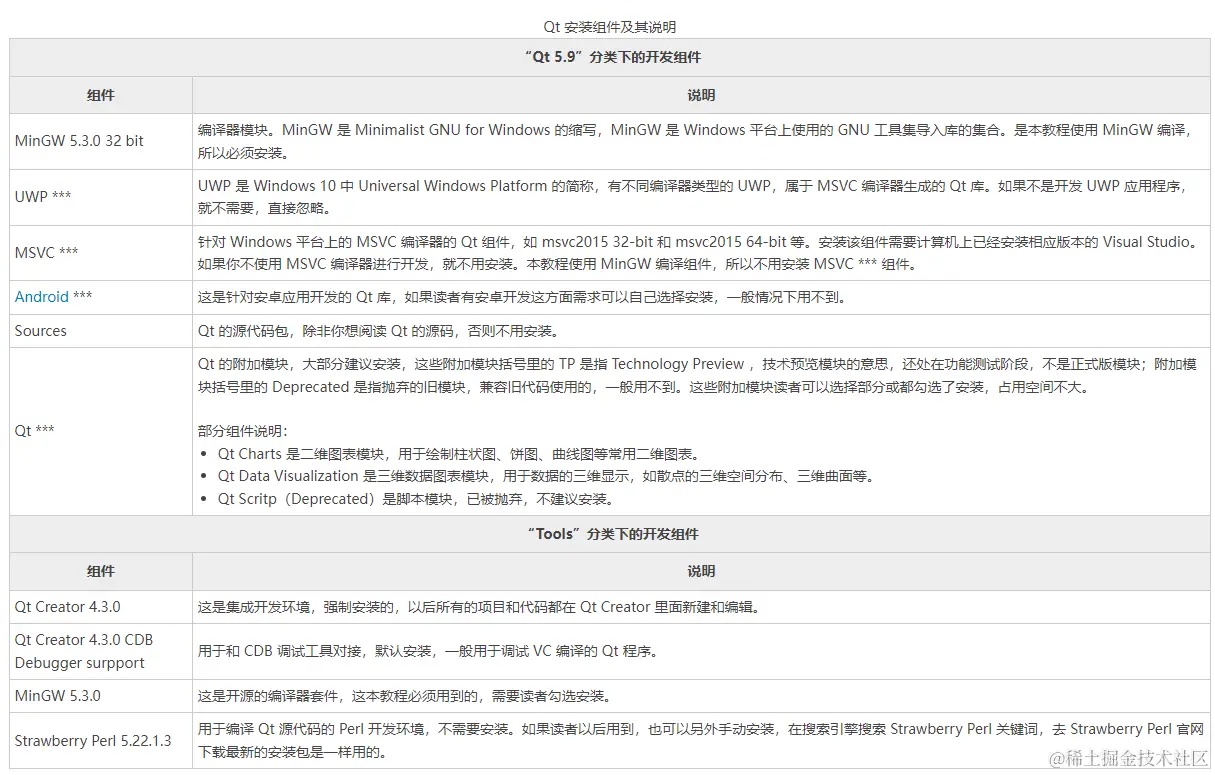Open the Android *** link
Image resolution: width=1215 pixels, height=775 pixels.
click(x=41, y=297)
